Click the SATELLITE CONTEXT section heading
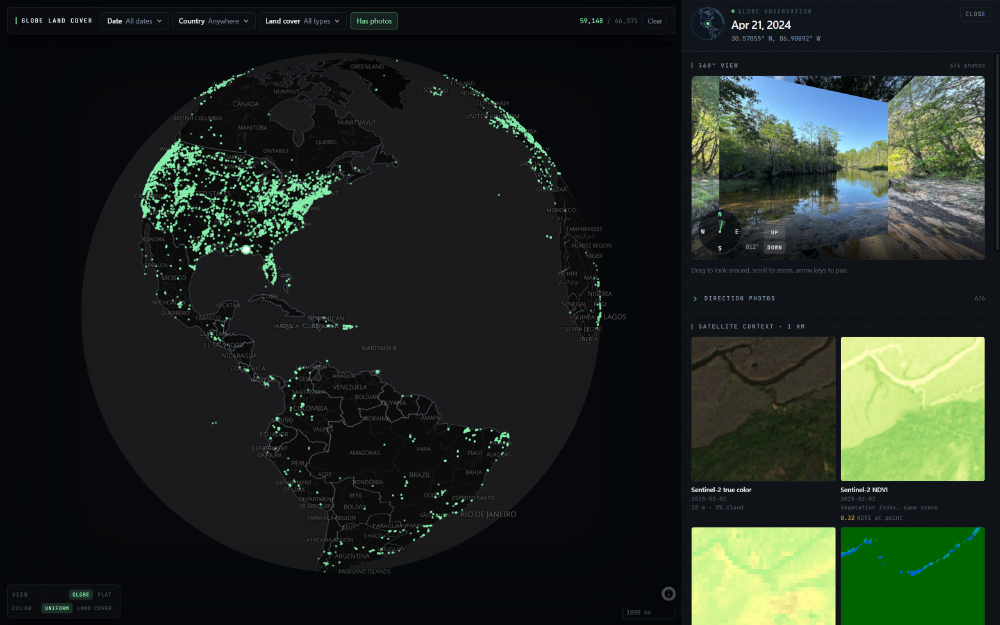The height and width of the screenshot is (625, 1000). [x=751, y=327]
